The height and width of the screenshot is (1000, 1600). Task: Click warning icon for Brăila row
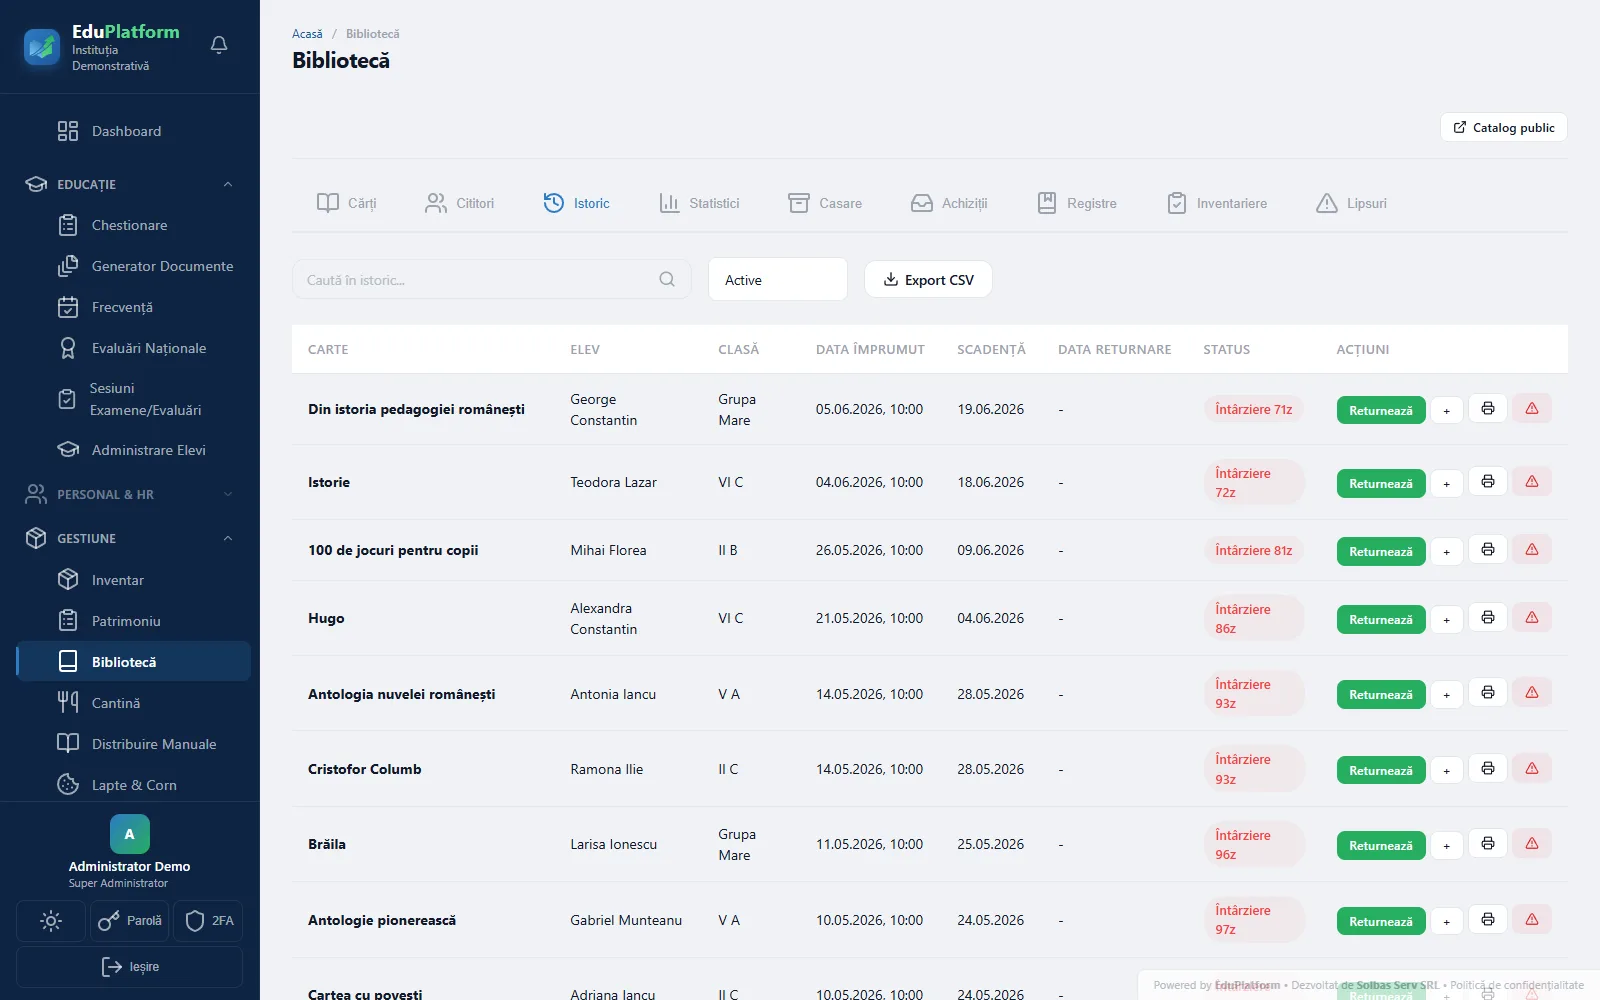pos(1532,844)
